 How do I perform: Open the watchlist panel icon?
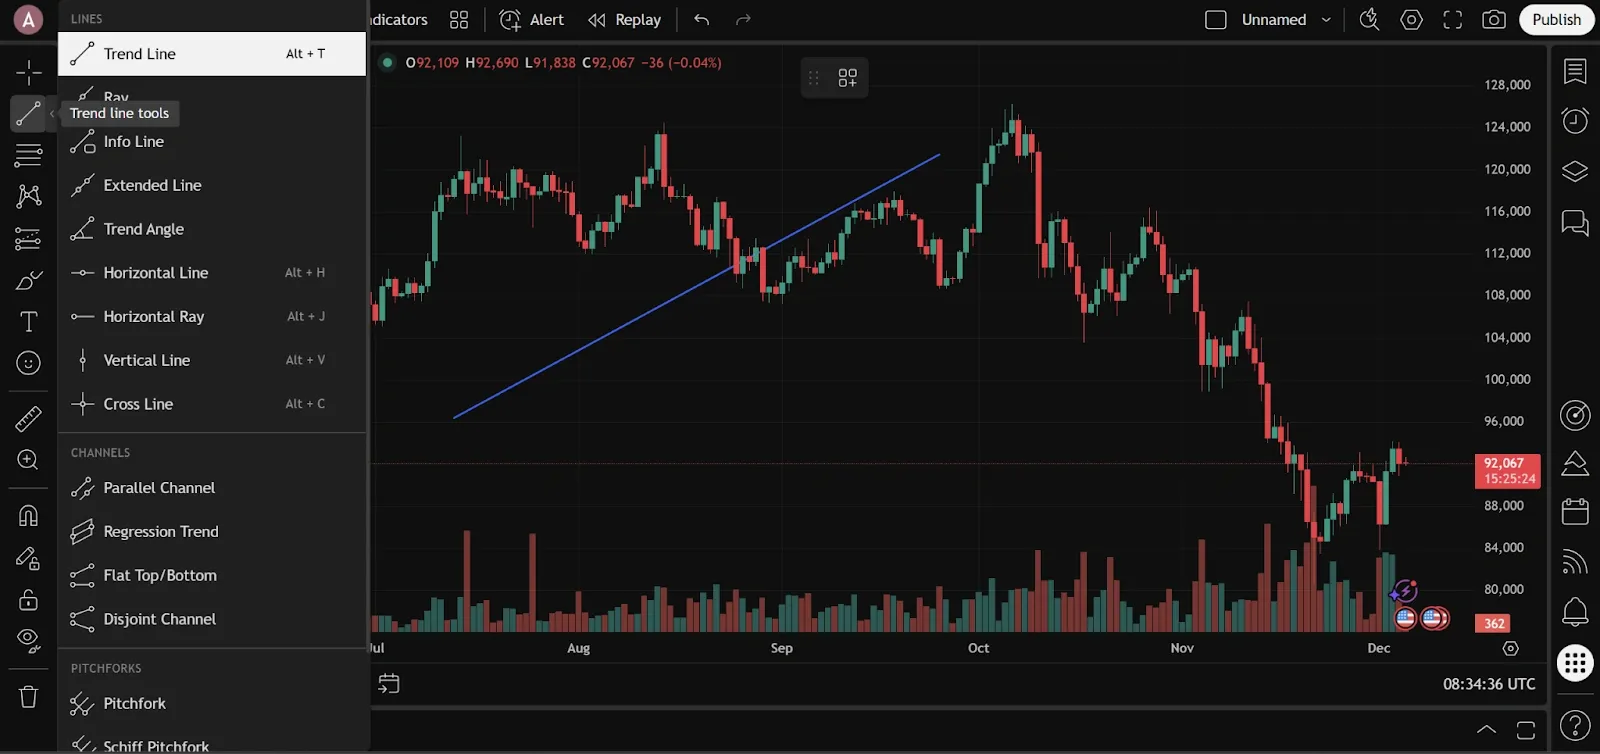[1575, 71]
